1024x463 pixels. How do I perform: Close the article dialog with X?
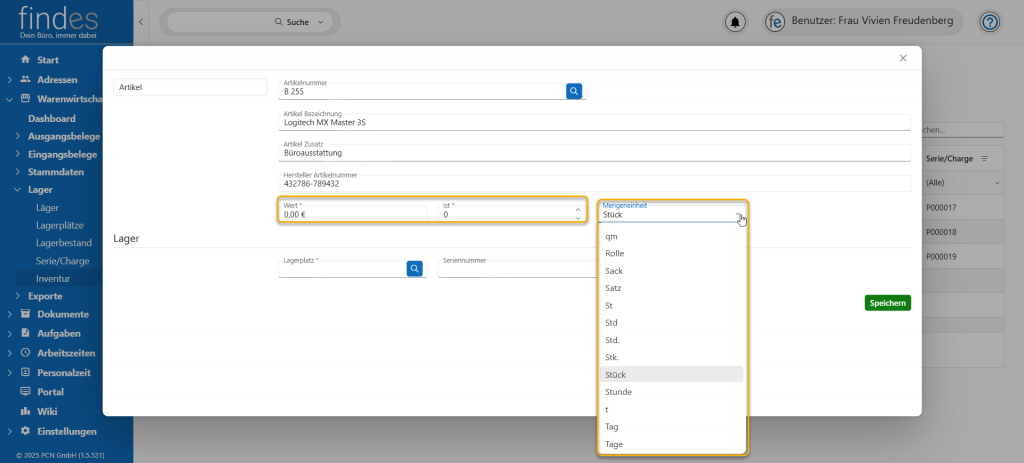pyautogui.click(x=903, y=58)
